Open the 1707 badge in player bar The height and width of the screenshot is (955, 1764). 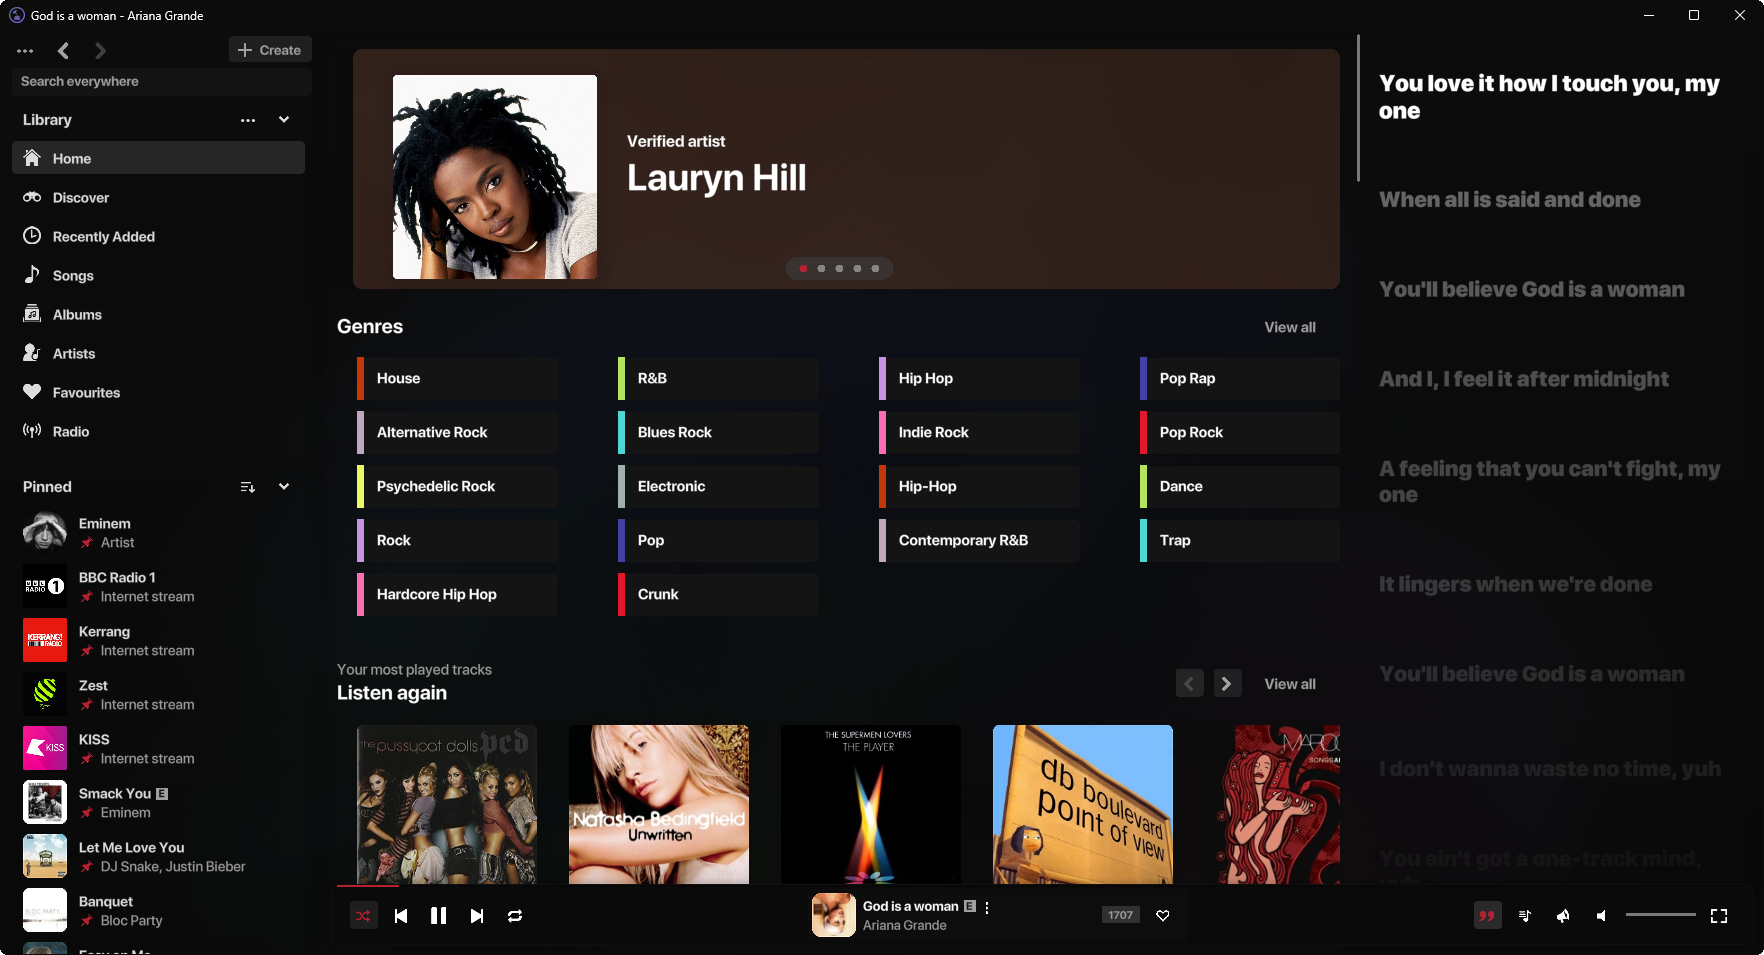(1121, 915)
